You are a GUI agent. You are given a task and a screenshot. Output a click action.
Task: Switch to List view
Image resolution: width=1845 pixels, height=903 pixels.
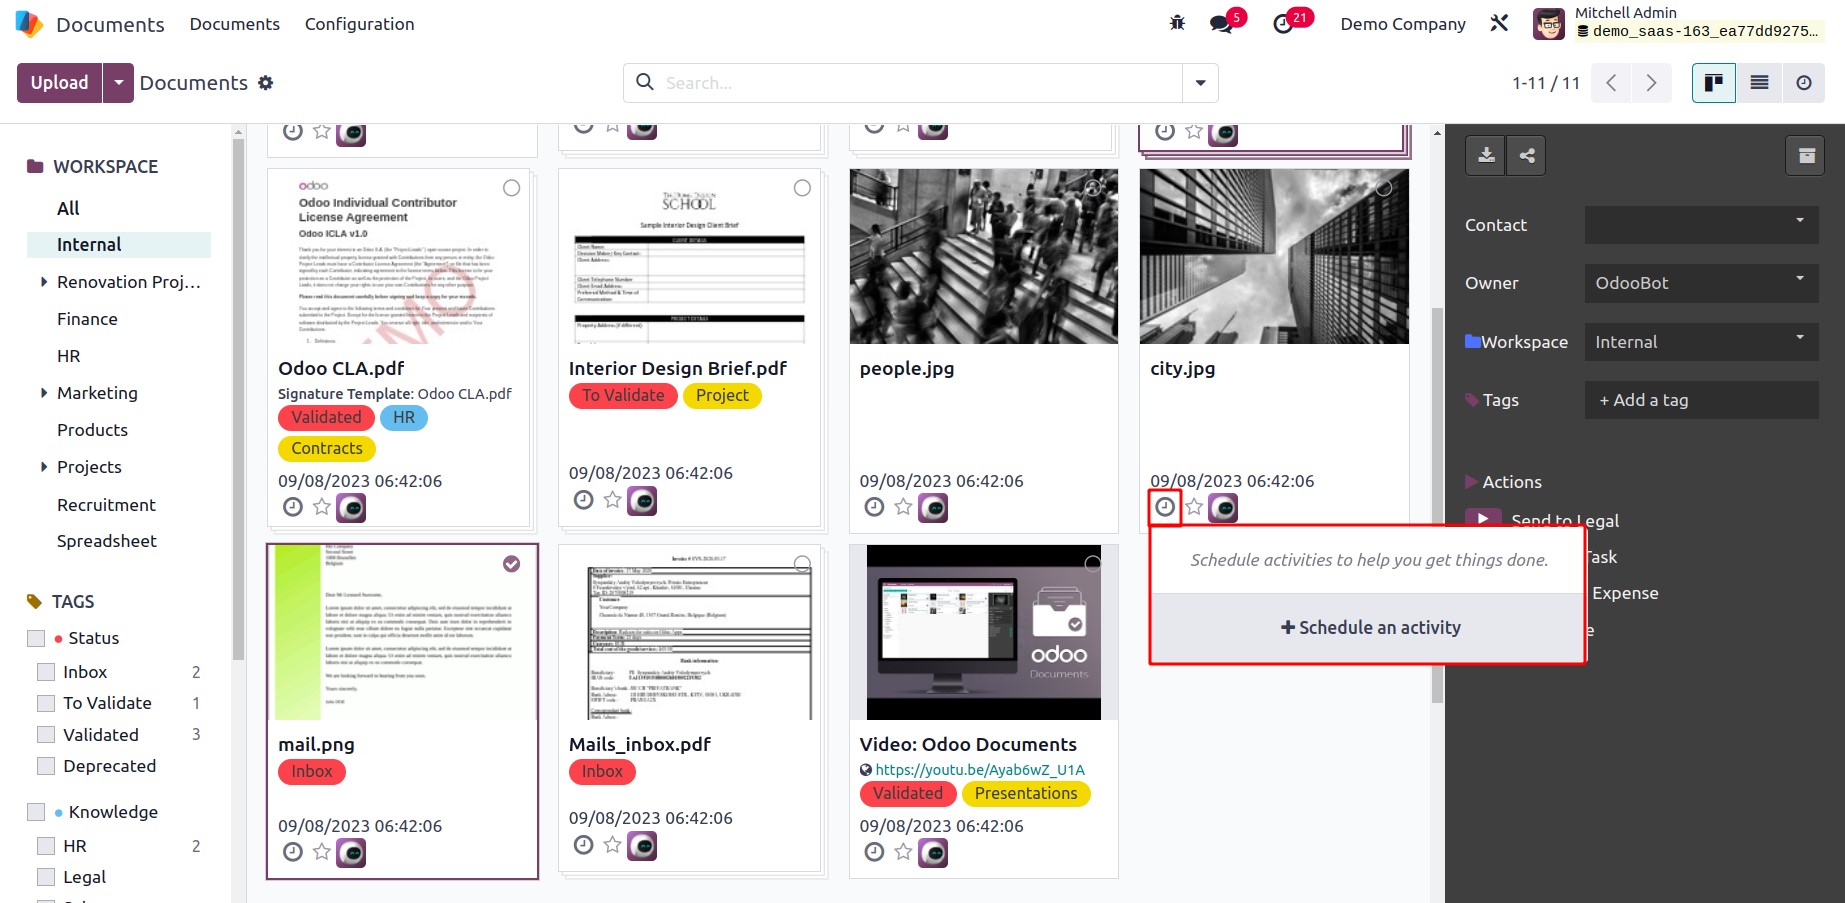(x=1759, y=83)
